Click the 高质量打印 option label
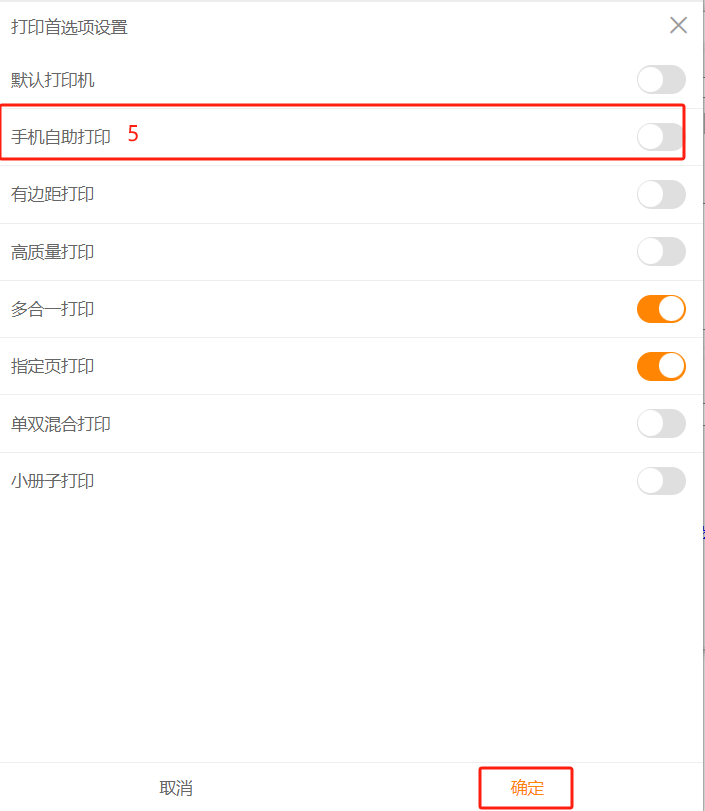 coord(53,252)
